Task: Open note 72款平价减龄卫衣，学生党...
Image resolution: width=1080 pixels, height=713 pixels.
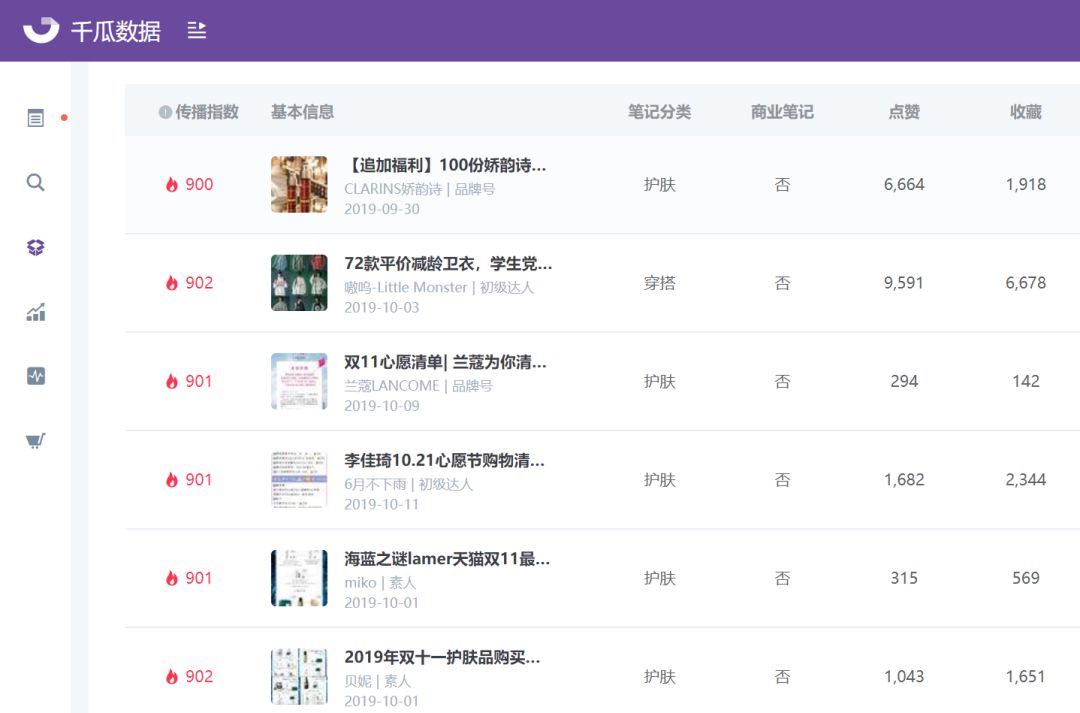Action: (x=448, y=264)
